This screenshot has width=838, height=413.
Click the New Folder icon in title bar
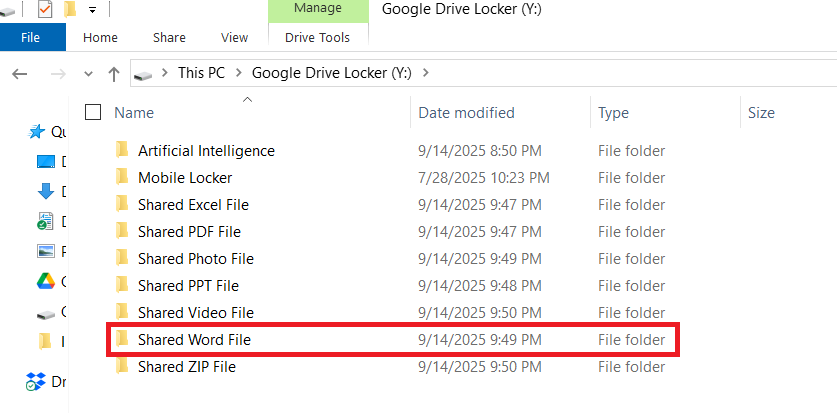coord(70,10)
